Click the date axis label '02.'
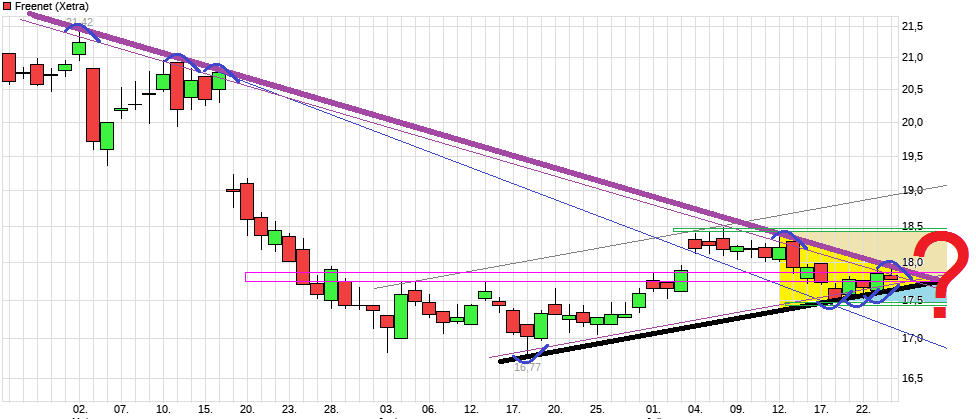 pos(80,409)
